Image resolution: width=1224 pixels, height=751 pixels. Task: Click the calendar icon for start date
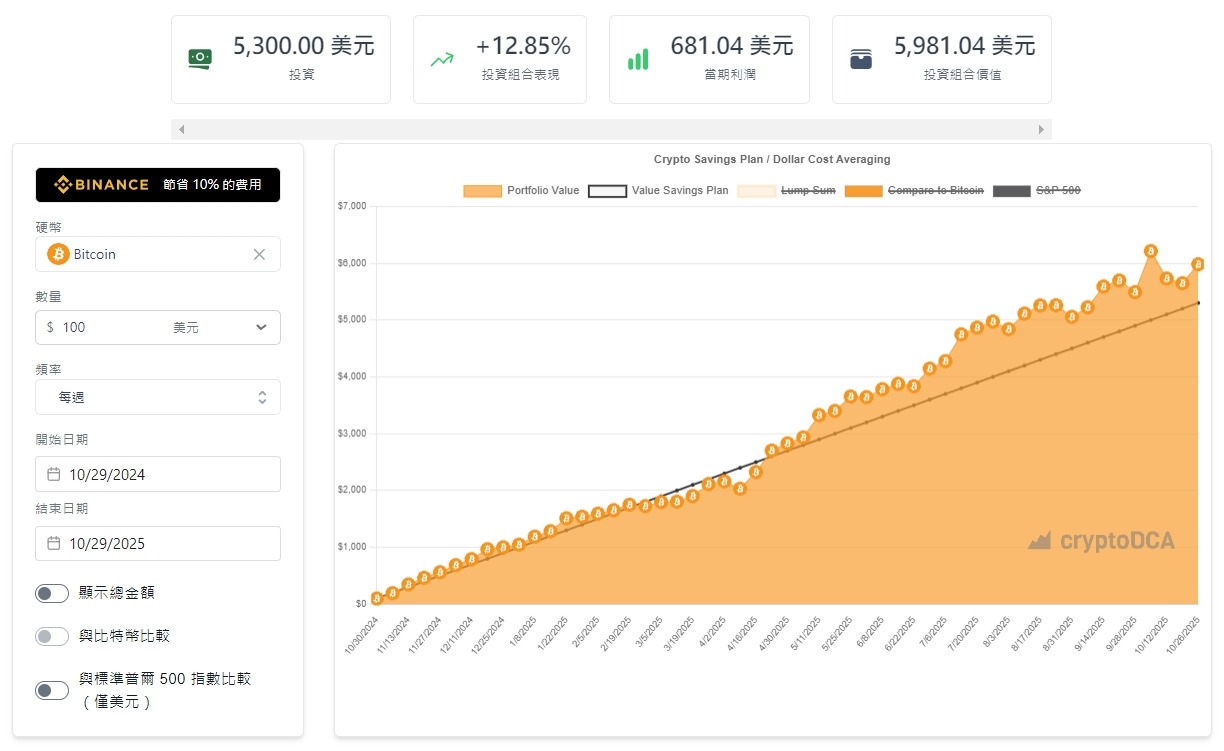54,474
